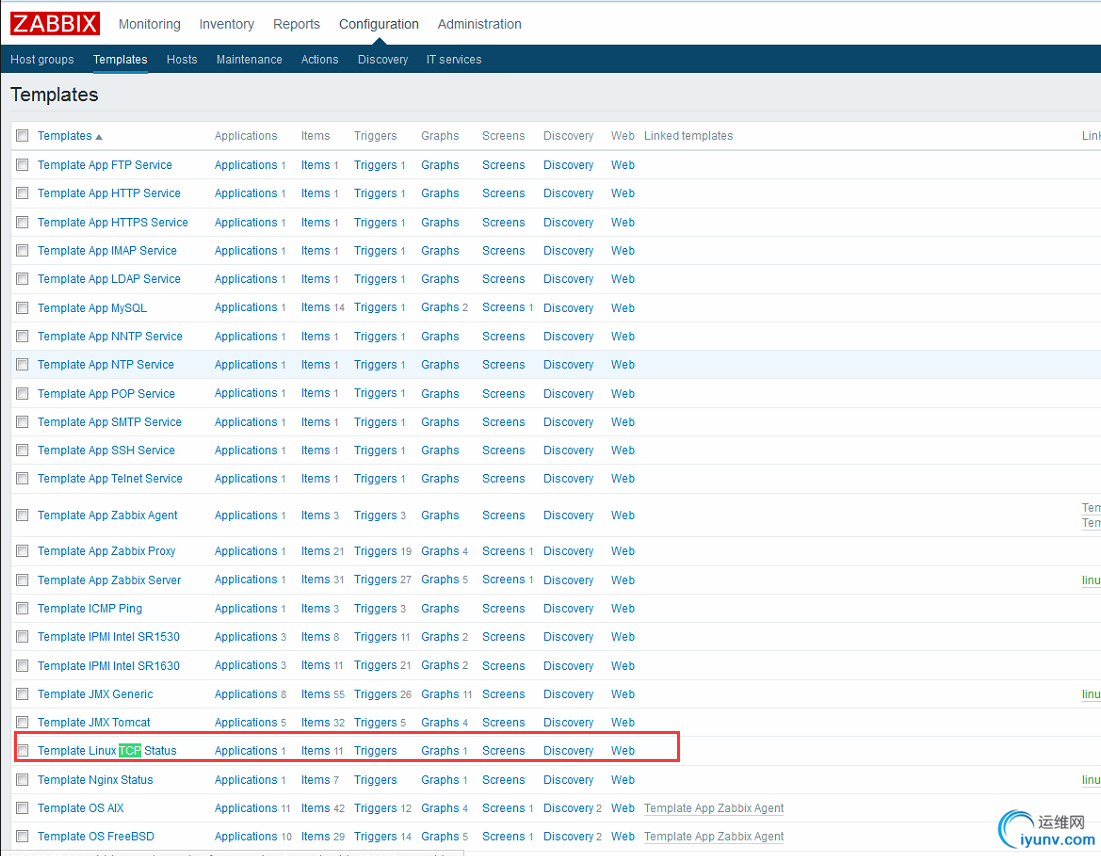View Screens of Template App Zabbix Proxy

pos(503,551)
